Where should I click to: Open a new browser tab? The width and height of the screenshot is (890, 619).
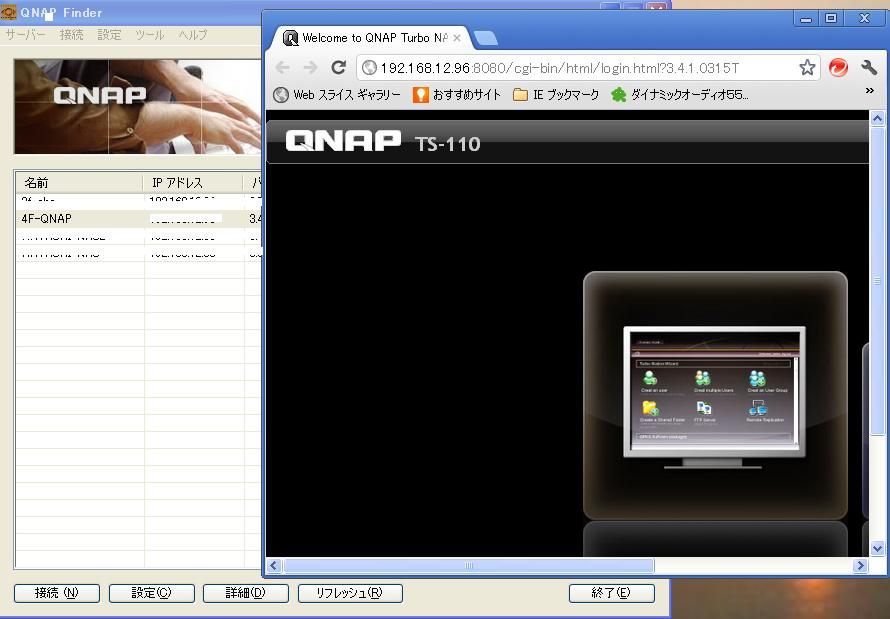(x=486, y=38)
